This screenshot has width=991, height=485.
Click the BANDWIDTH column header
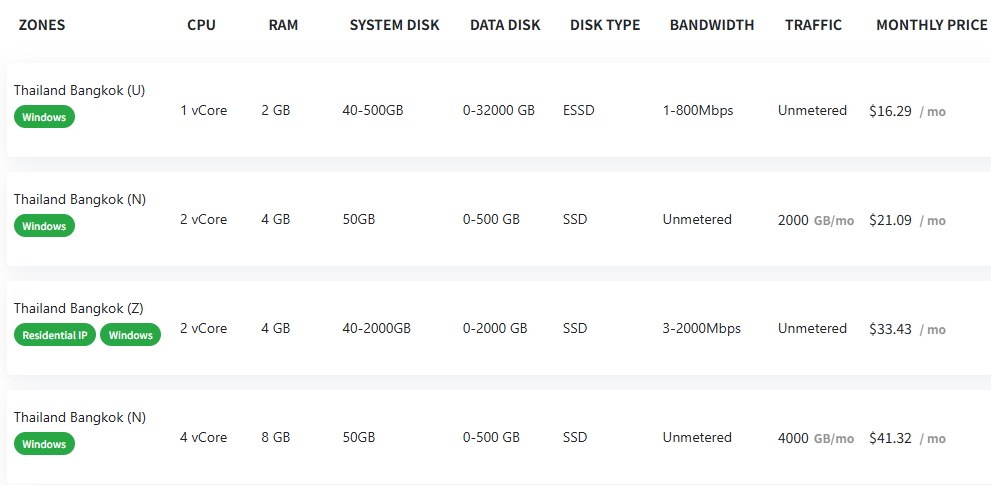pos(712,25)
